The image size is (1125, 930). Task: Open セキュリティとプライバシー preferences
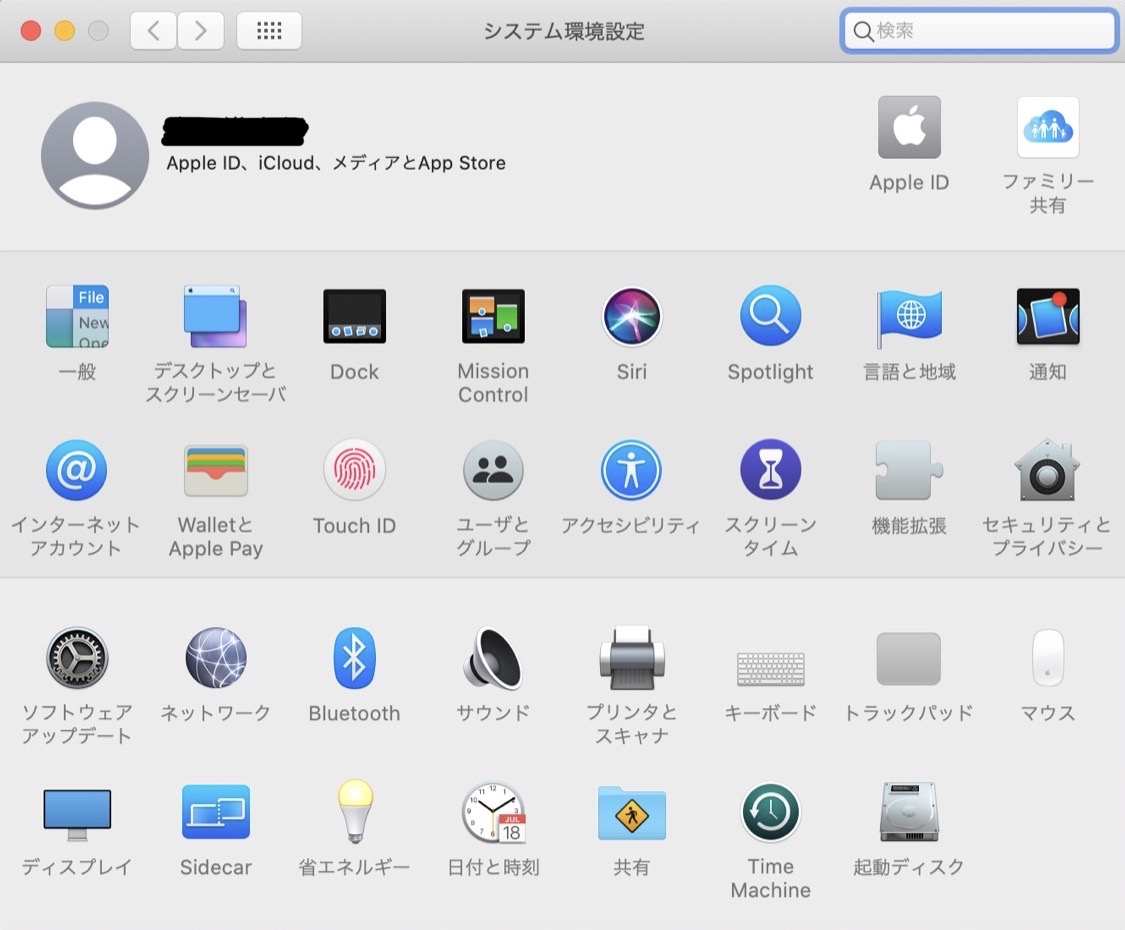pos(1048,471)
